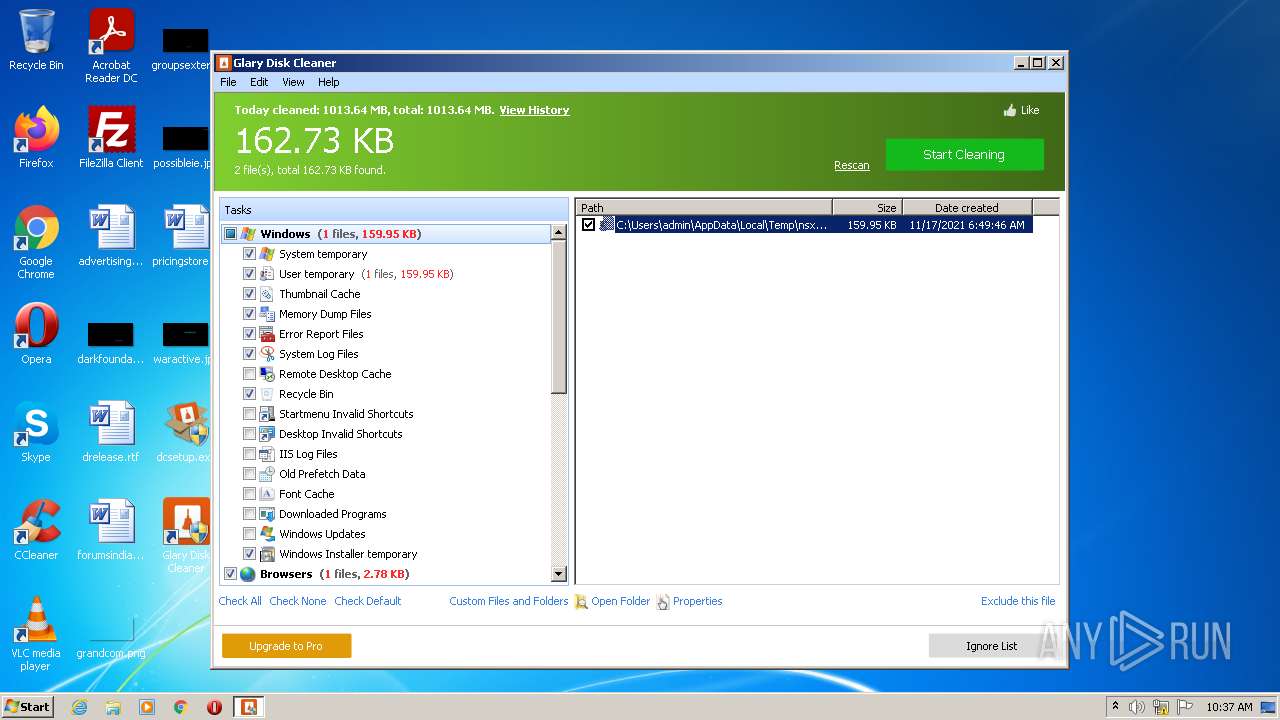Open the FileZilla Client desktop icon
Viewport: 1280px width, 720px height.
[x=111, y=138]
